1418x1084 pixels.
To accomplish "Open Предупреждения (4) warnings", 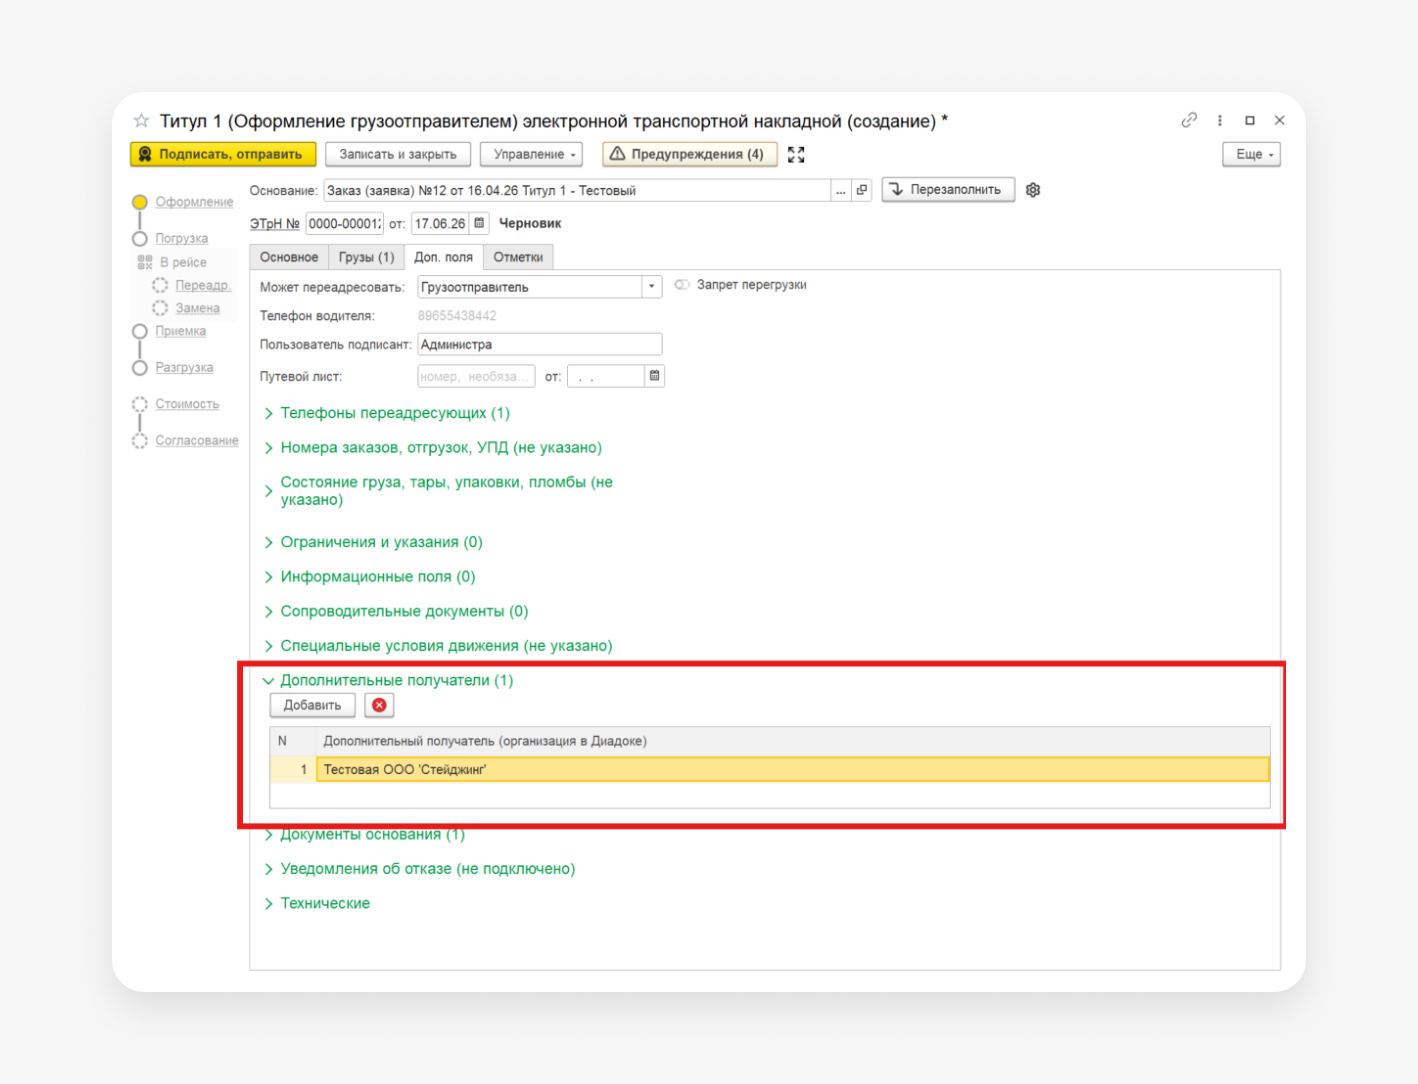I will (x=689, y=154).
